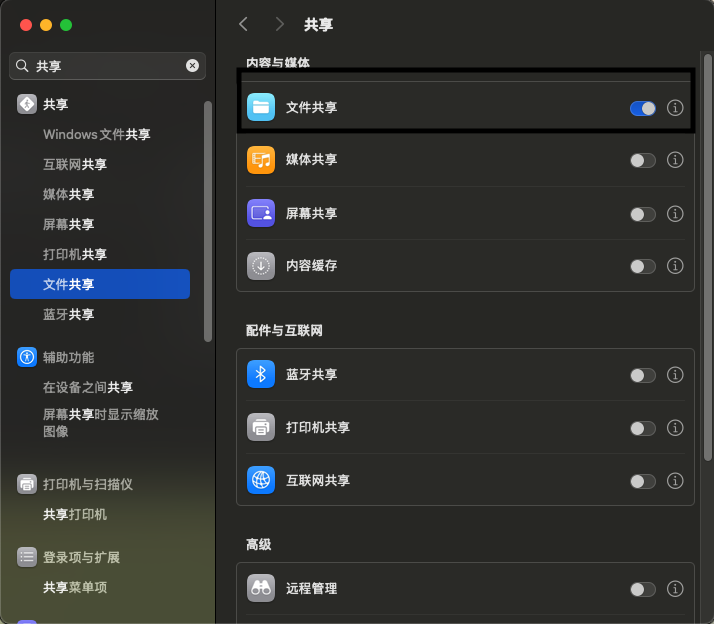Go back with the left chevron
The image size is (714, 624).
244,24
